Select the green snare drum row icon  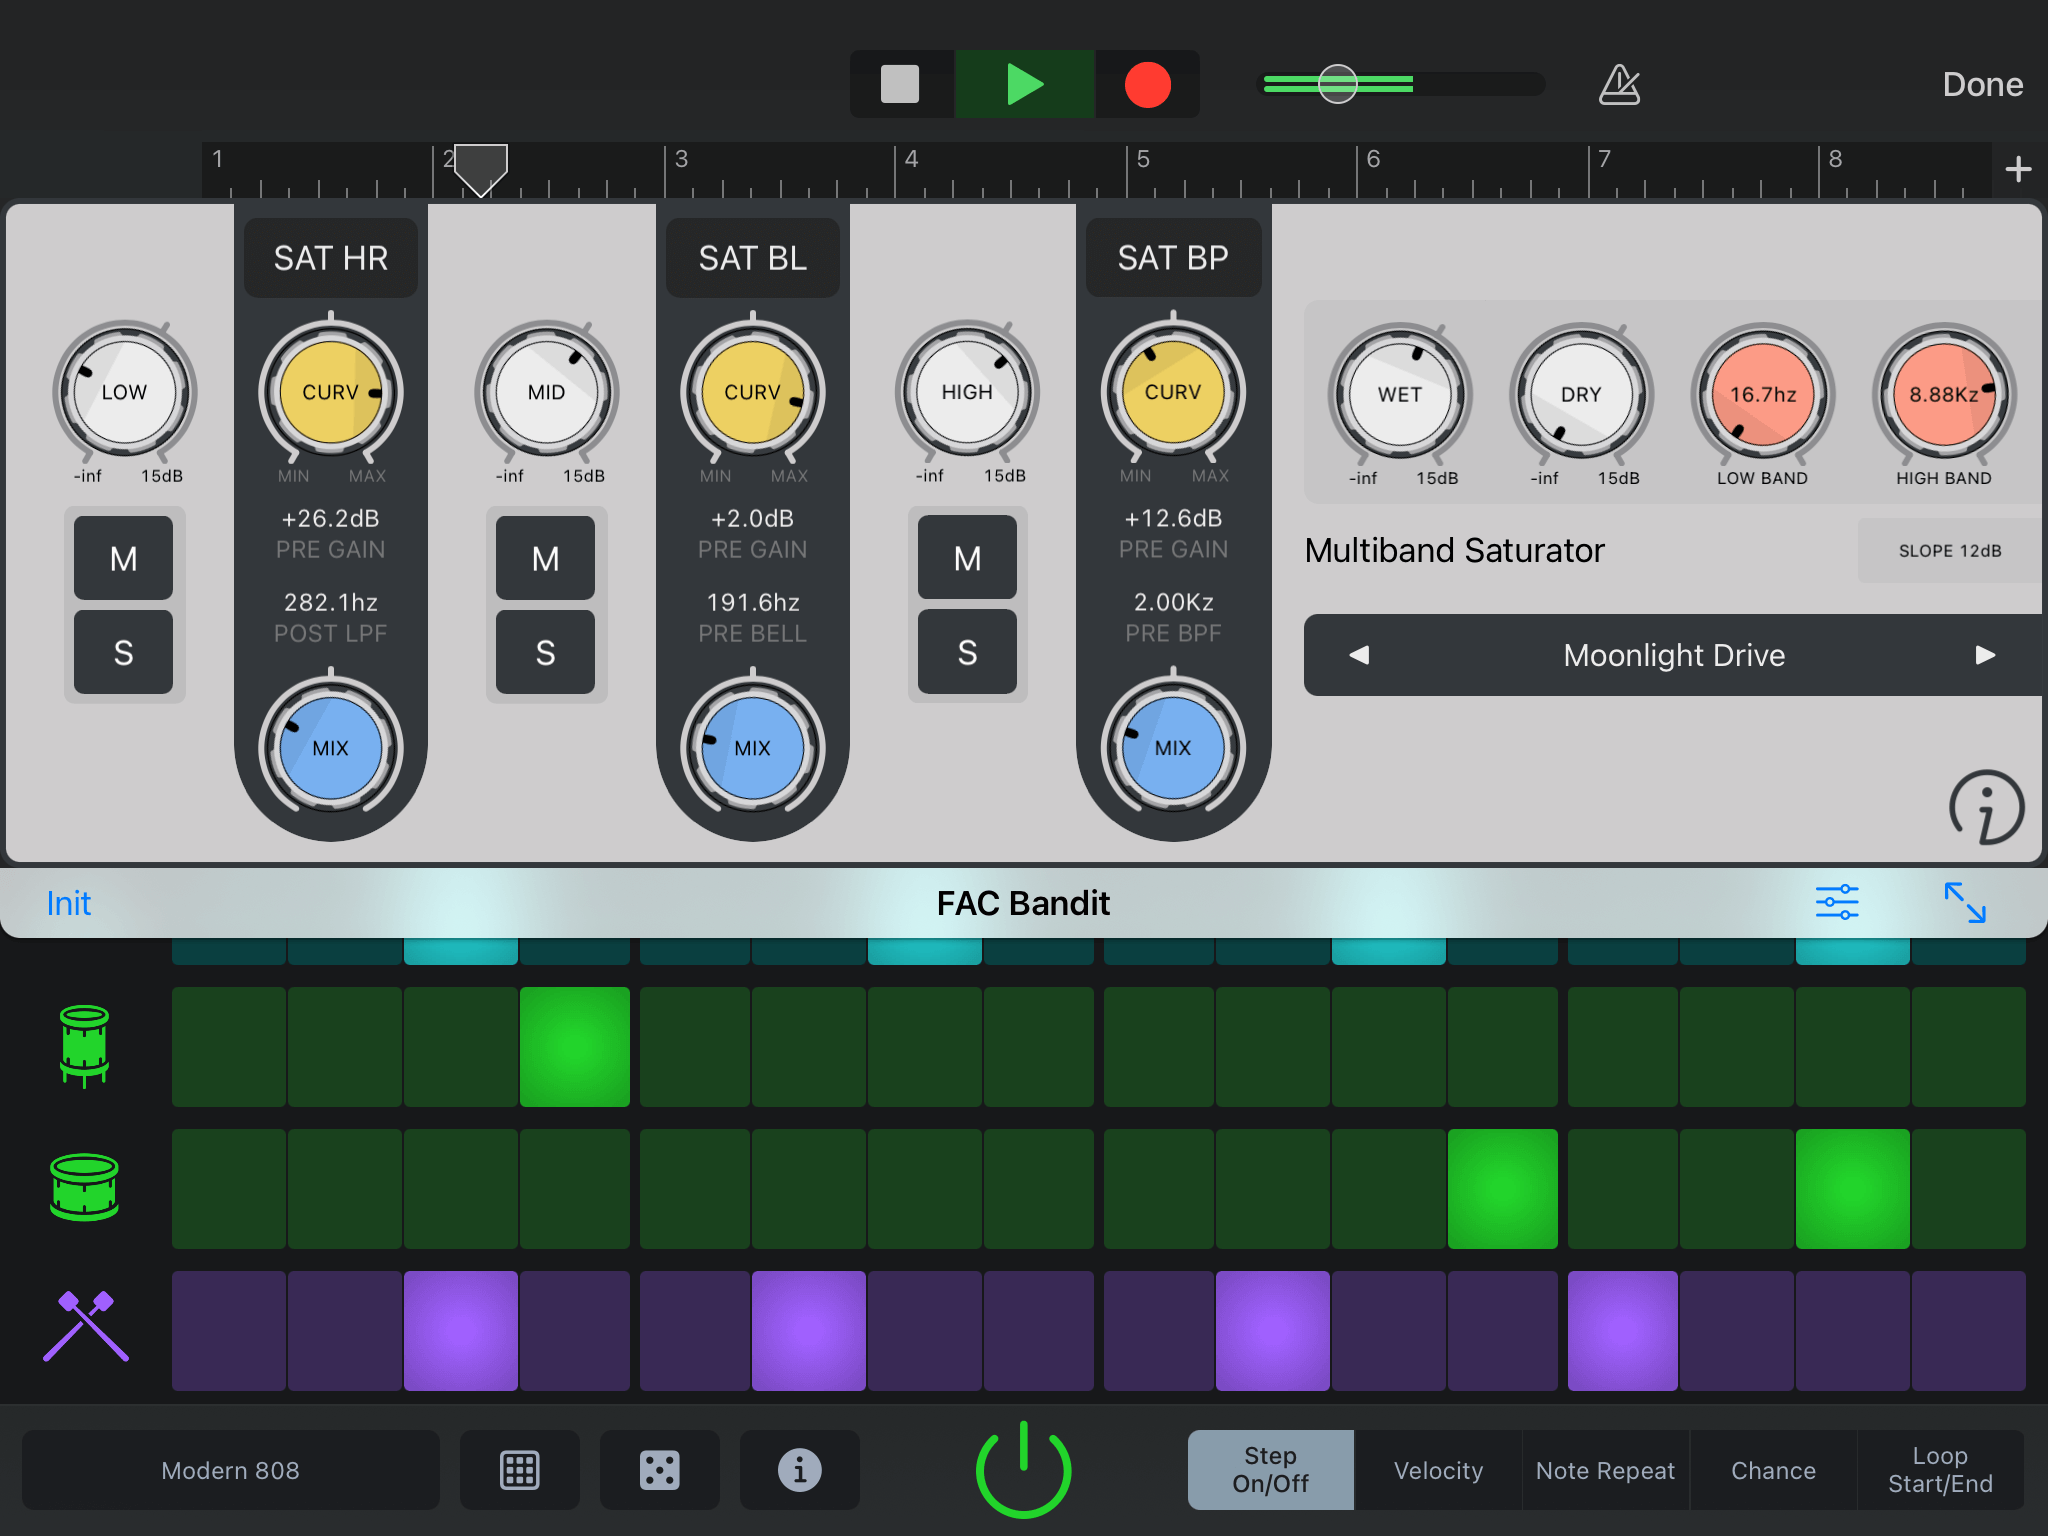84,1187
